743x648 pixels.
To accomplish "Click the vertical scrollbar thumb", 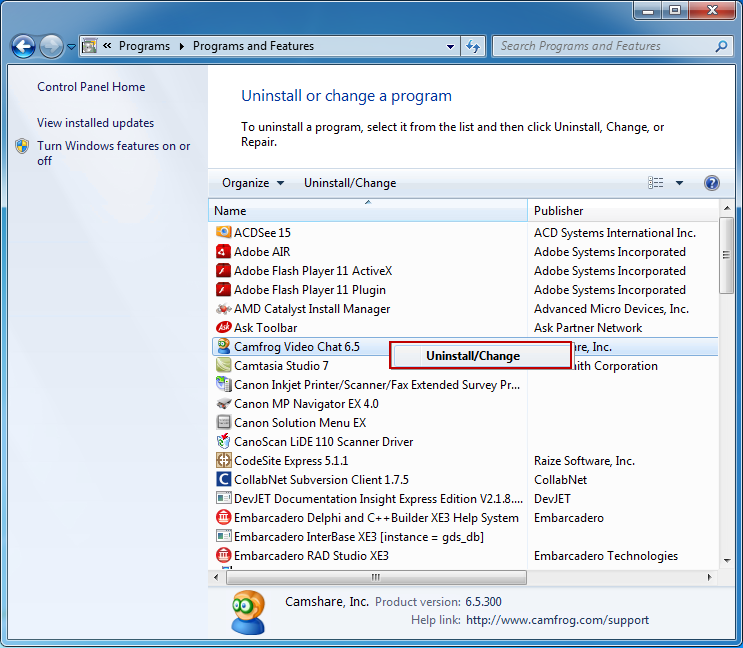I will tap(726, 255).
